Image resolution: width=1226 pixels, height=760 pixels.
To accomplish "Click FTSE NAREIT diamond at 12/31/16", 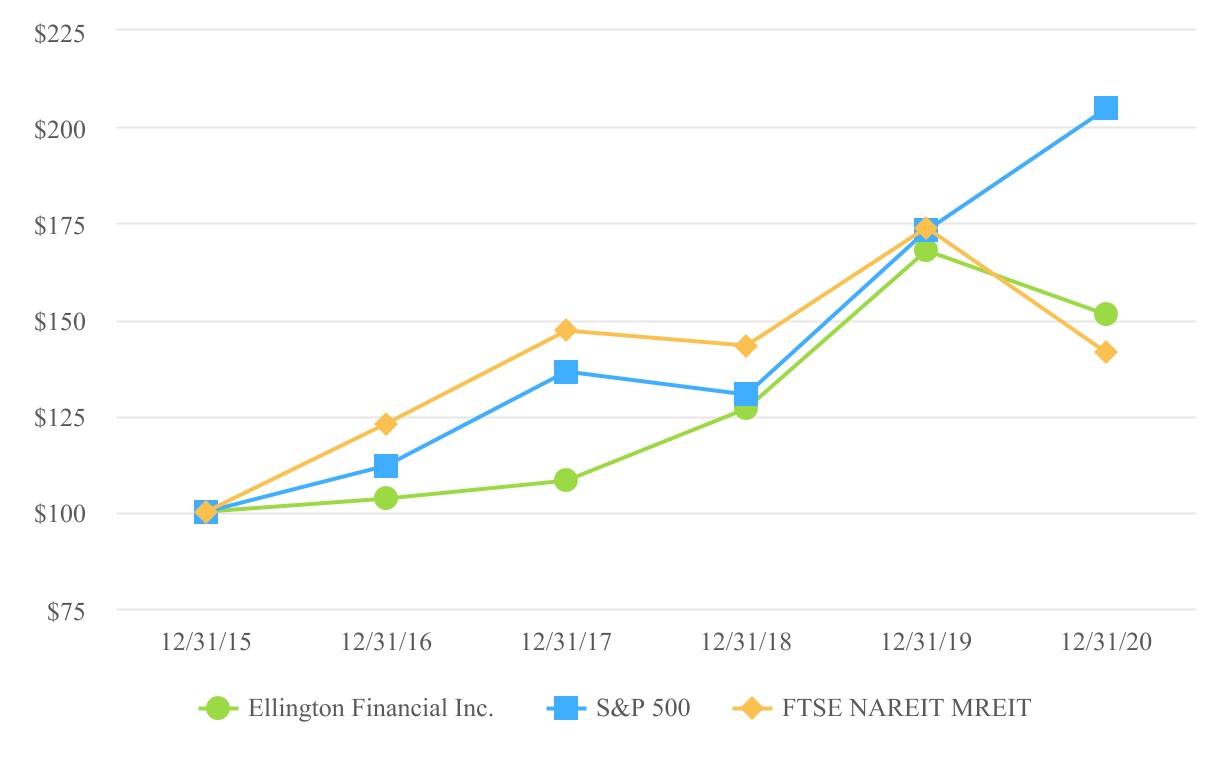I will point(386,424).
